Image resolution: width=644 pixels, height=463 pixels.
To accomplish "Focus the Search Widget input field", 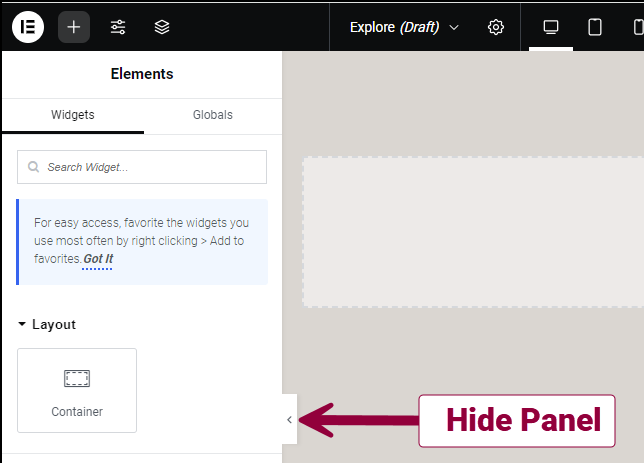I will [142, 167].
